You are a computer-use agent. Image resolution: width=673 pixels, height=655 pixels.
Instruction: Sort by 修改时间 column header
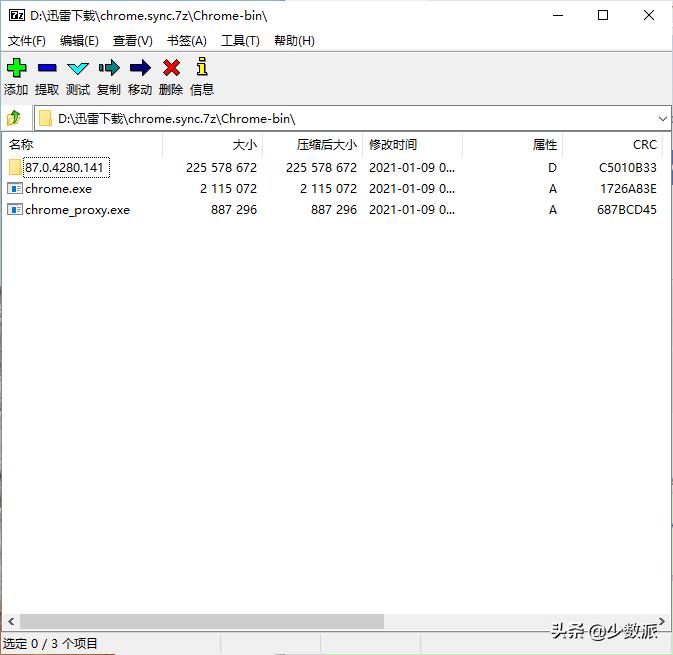tap(412, 145)
